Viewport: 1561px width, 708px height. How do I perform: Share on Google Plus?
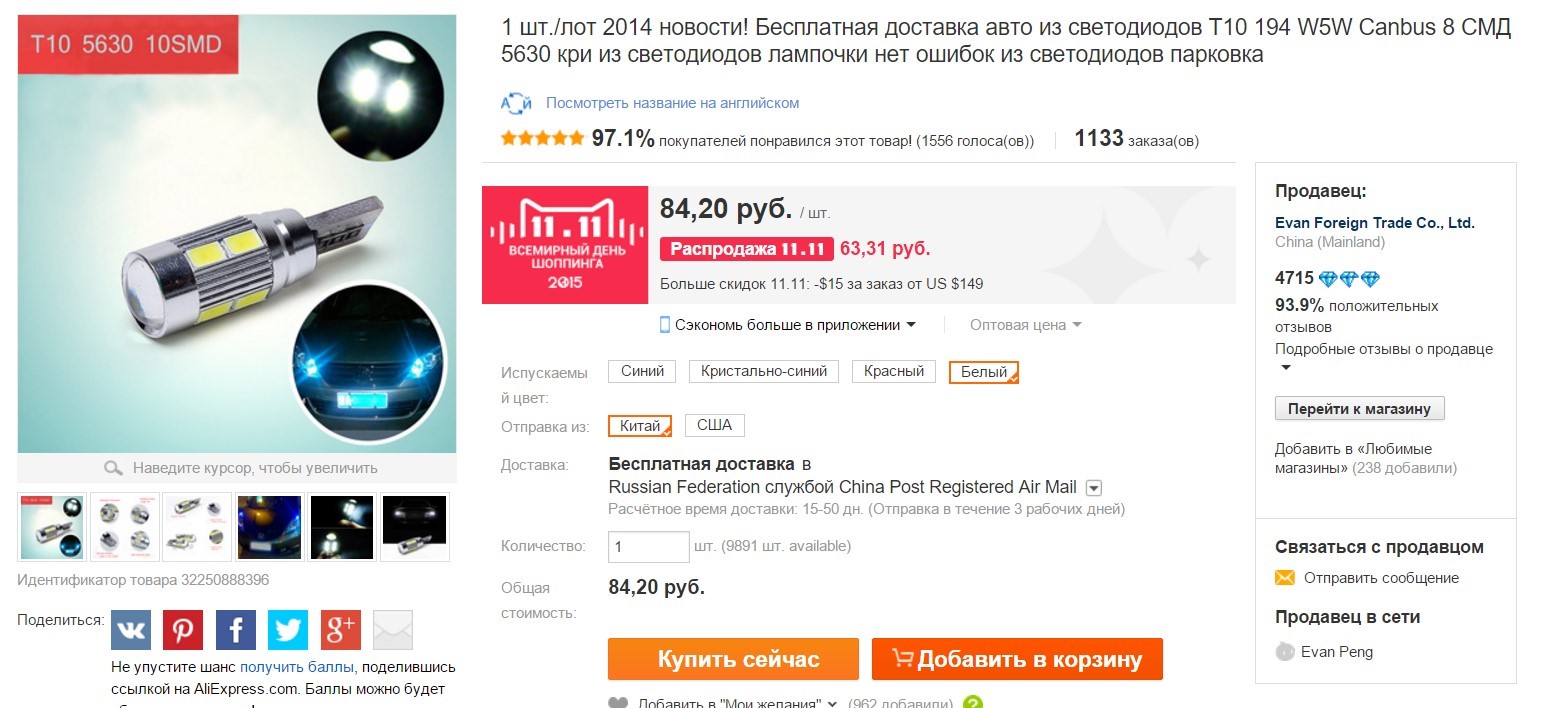coord(340,630)
